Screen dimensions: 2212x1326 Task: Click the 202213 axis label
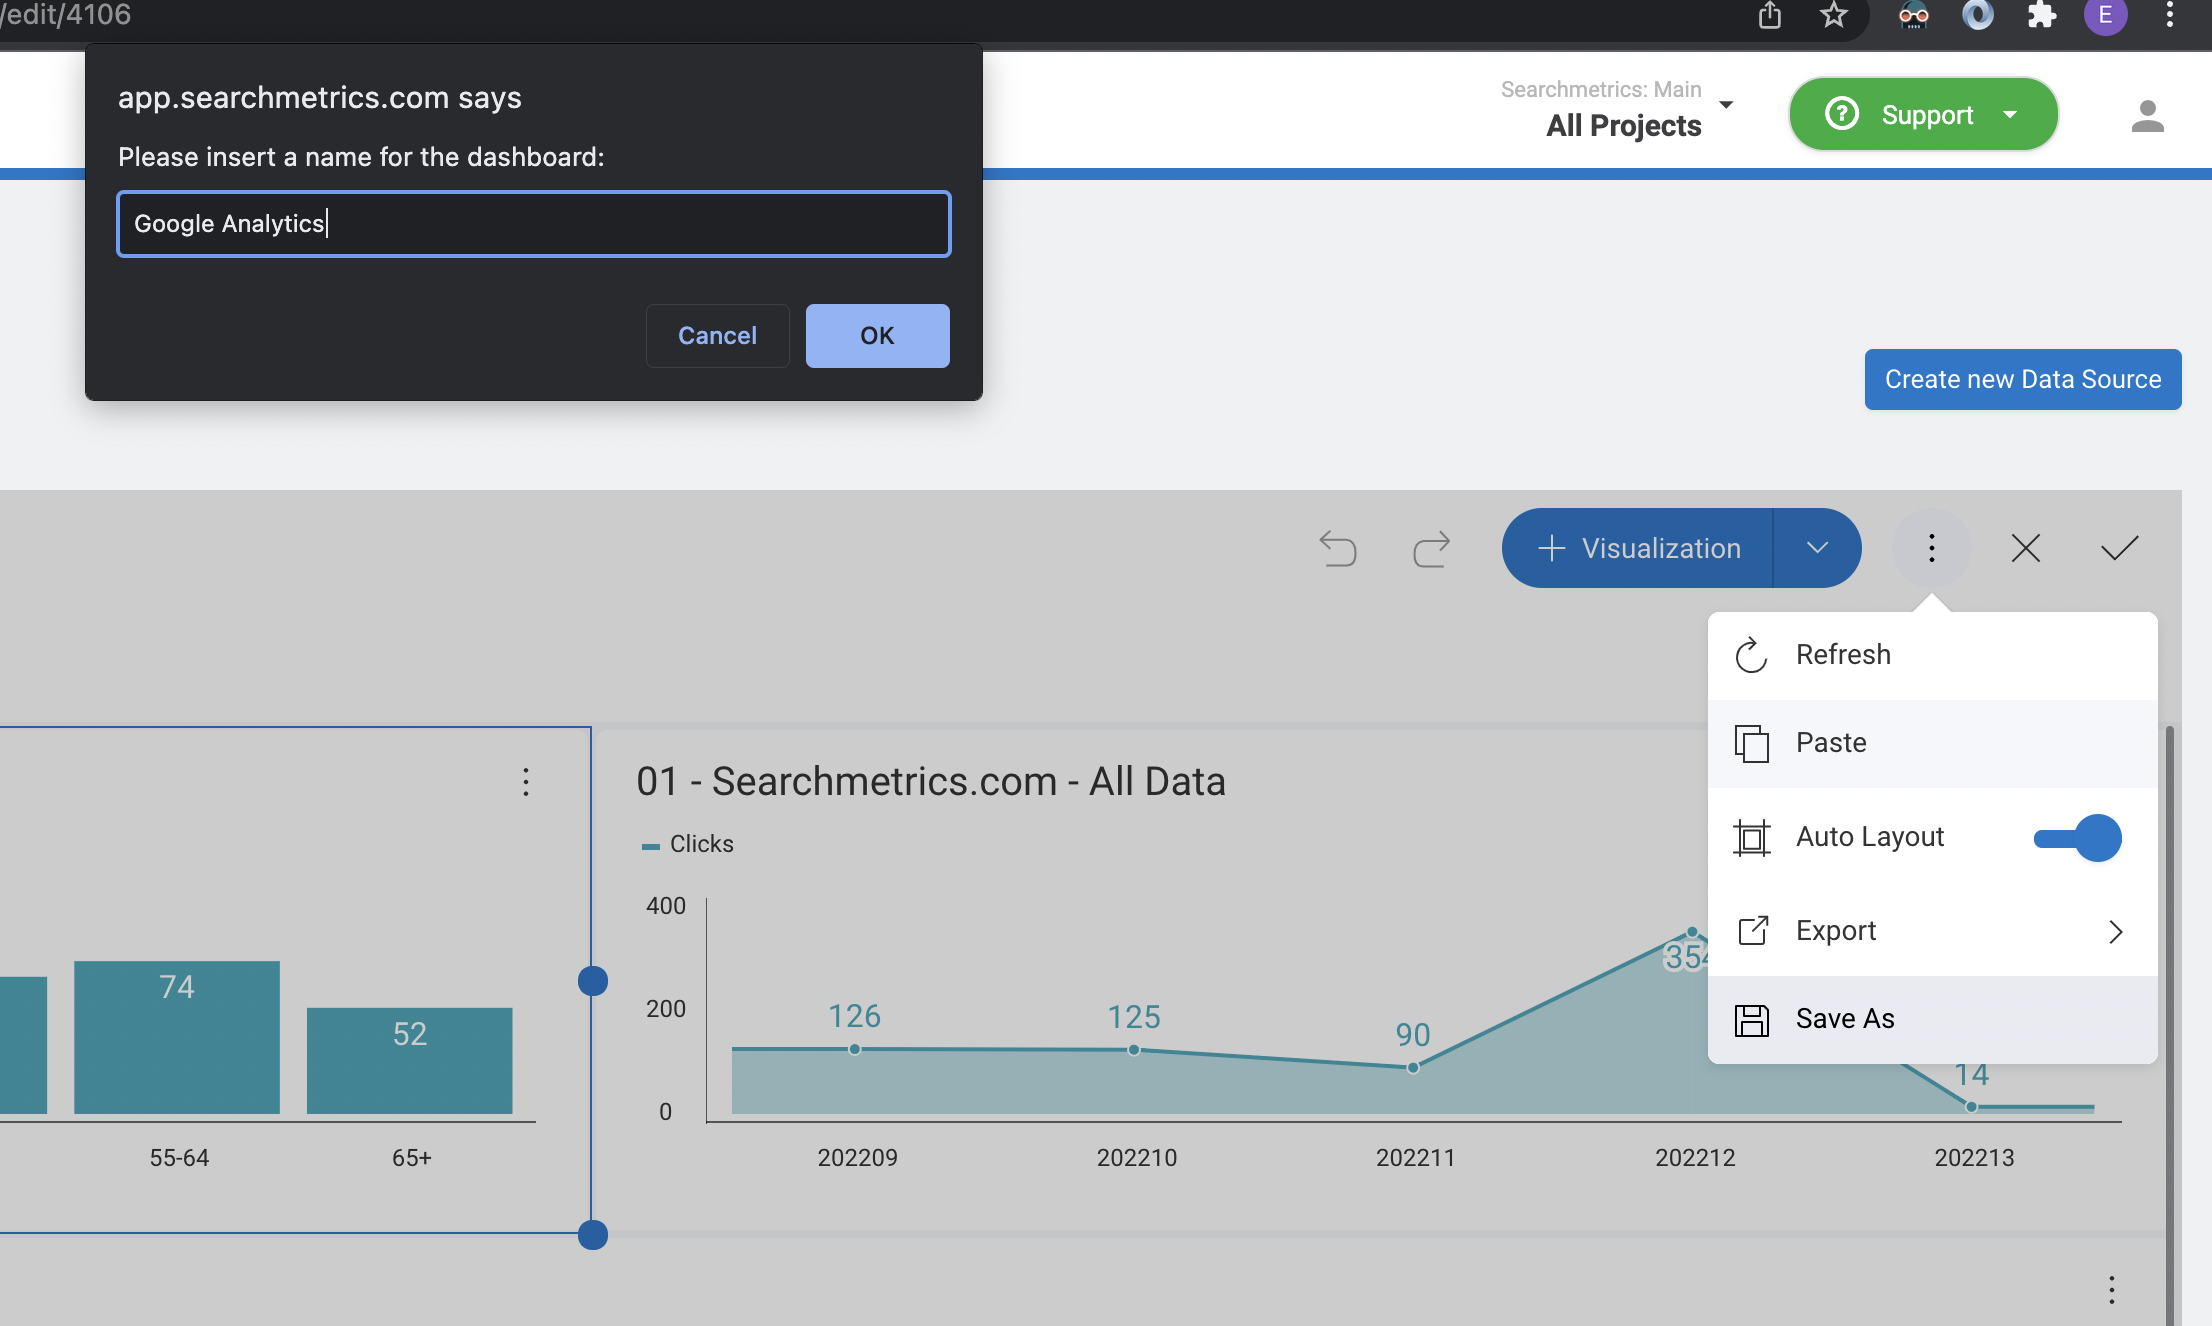pos(1974,1158)
